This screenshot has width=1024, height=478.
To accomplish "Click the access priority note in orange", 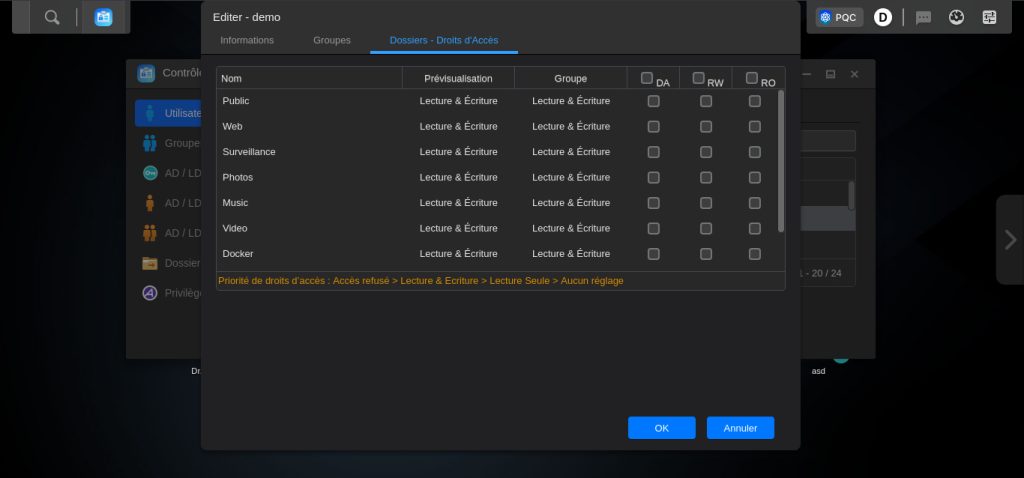I will click(421, 281).
